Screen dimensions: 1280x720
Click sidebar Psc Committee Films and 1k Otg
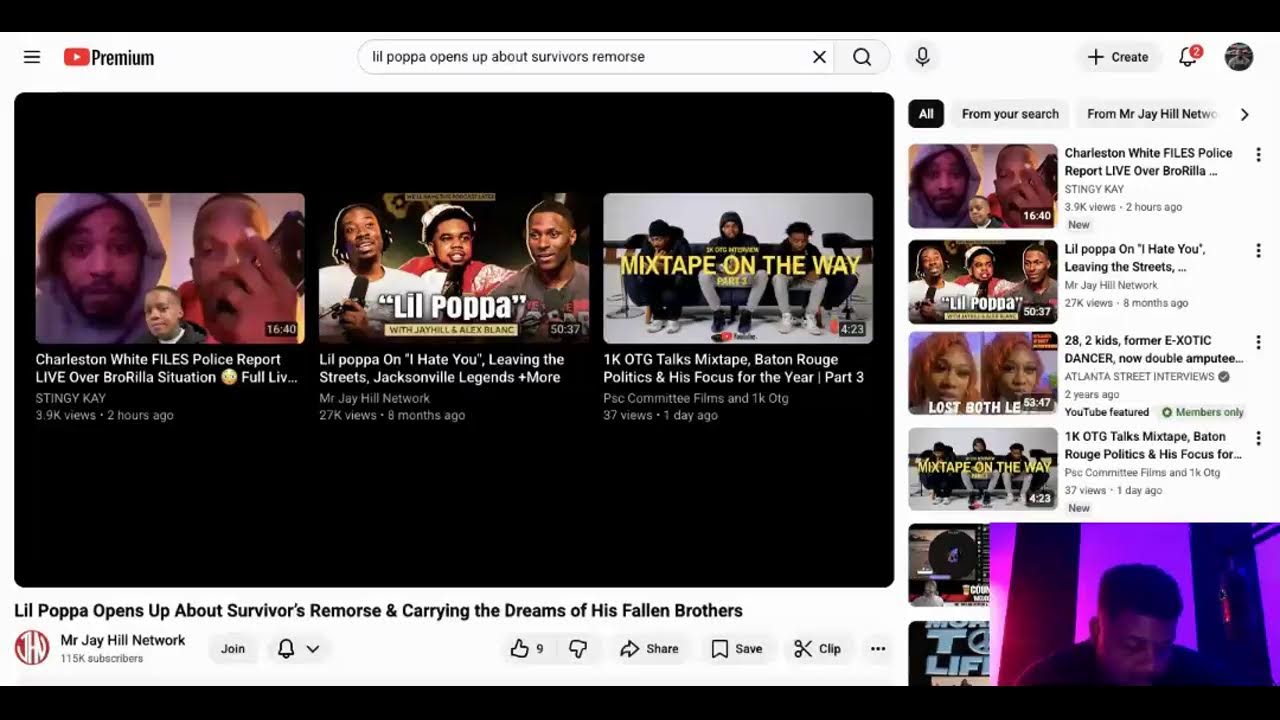click(x=1142, y=473)
